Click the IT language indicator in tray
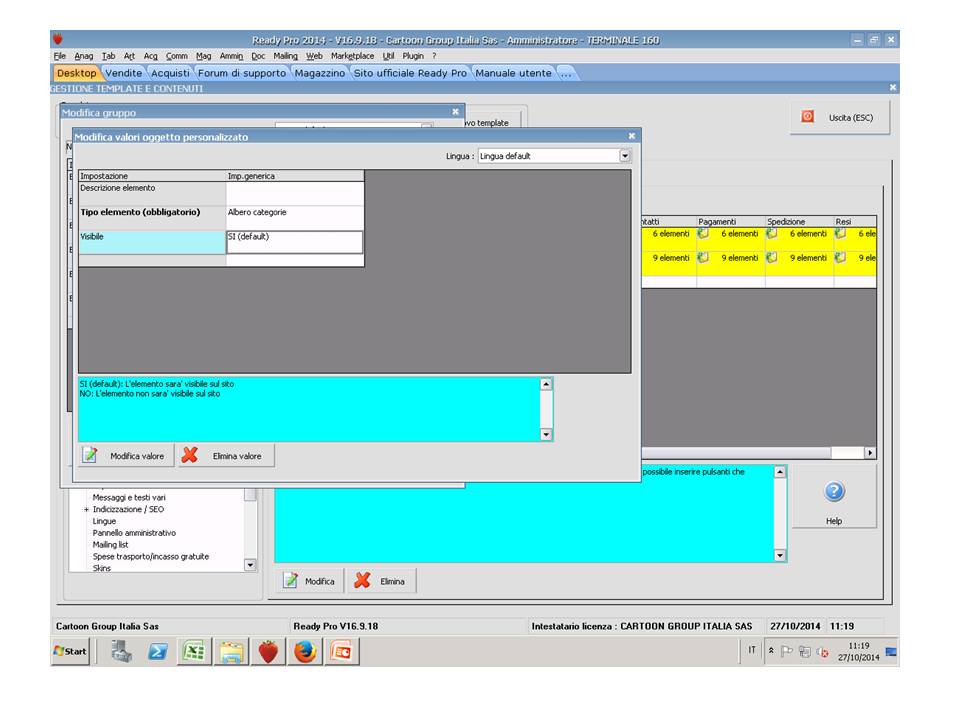The height and width of the screenshot is (720, 960). click(752, 650)
